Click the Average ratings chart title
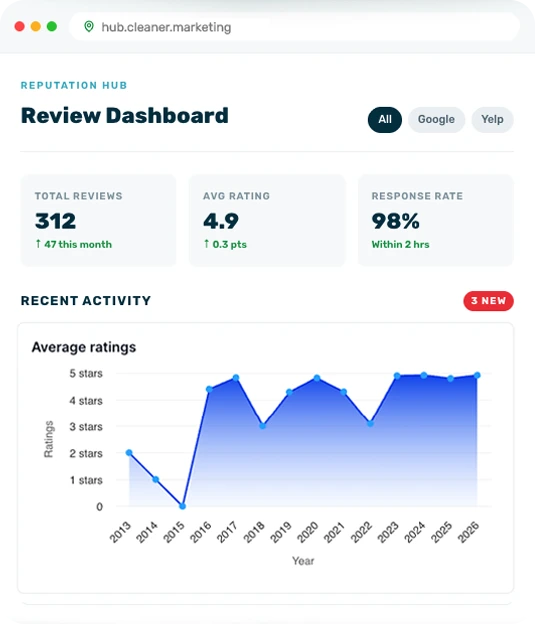 point(84,347)
